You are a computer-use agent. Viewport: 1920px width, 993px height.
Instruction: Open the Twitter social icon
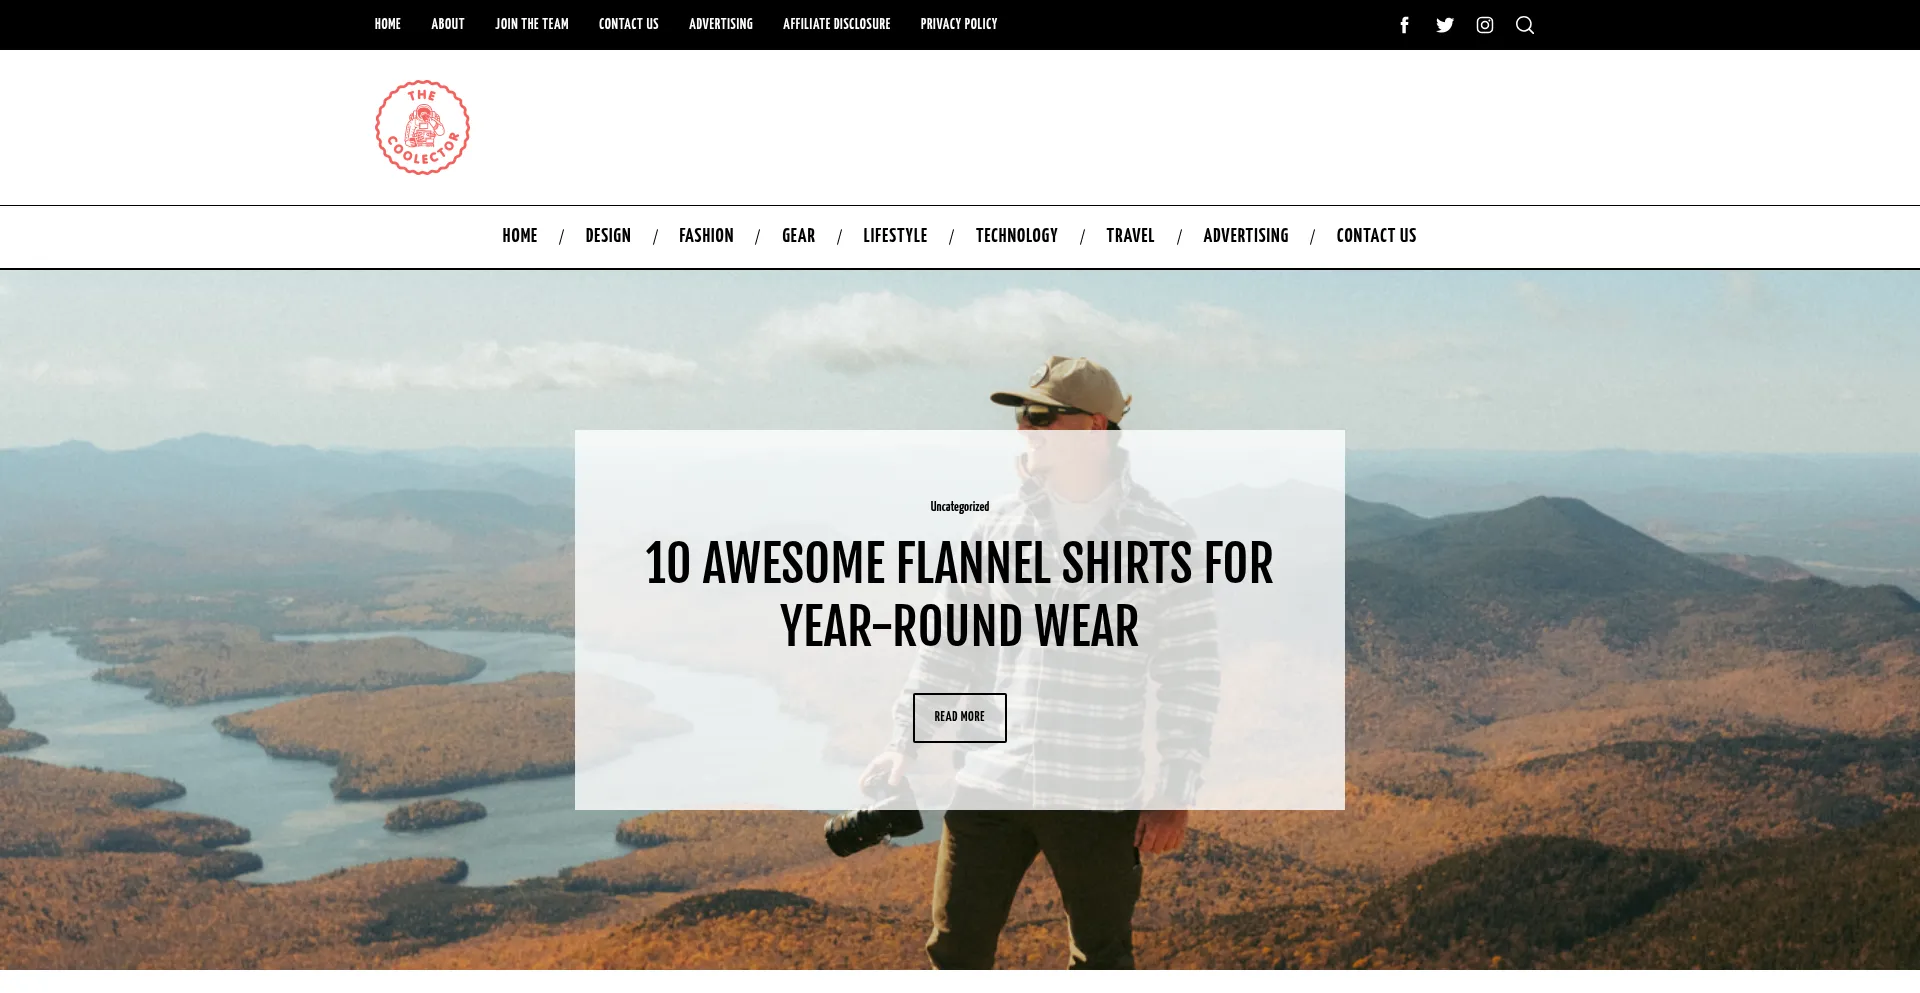[1445, 25]
